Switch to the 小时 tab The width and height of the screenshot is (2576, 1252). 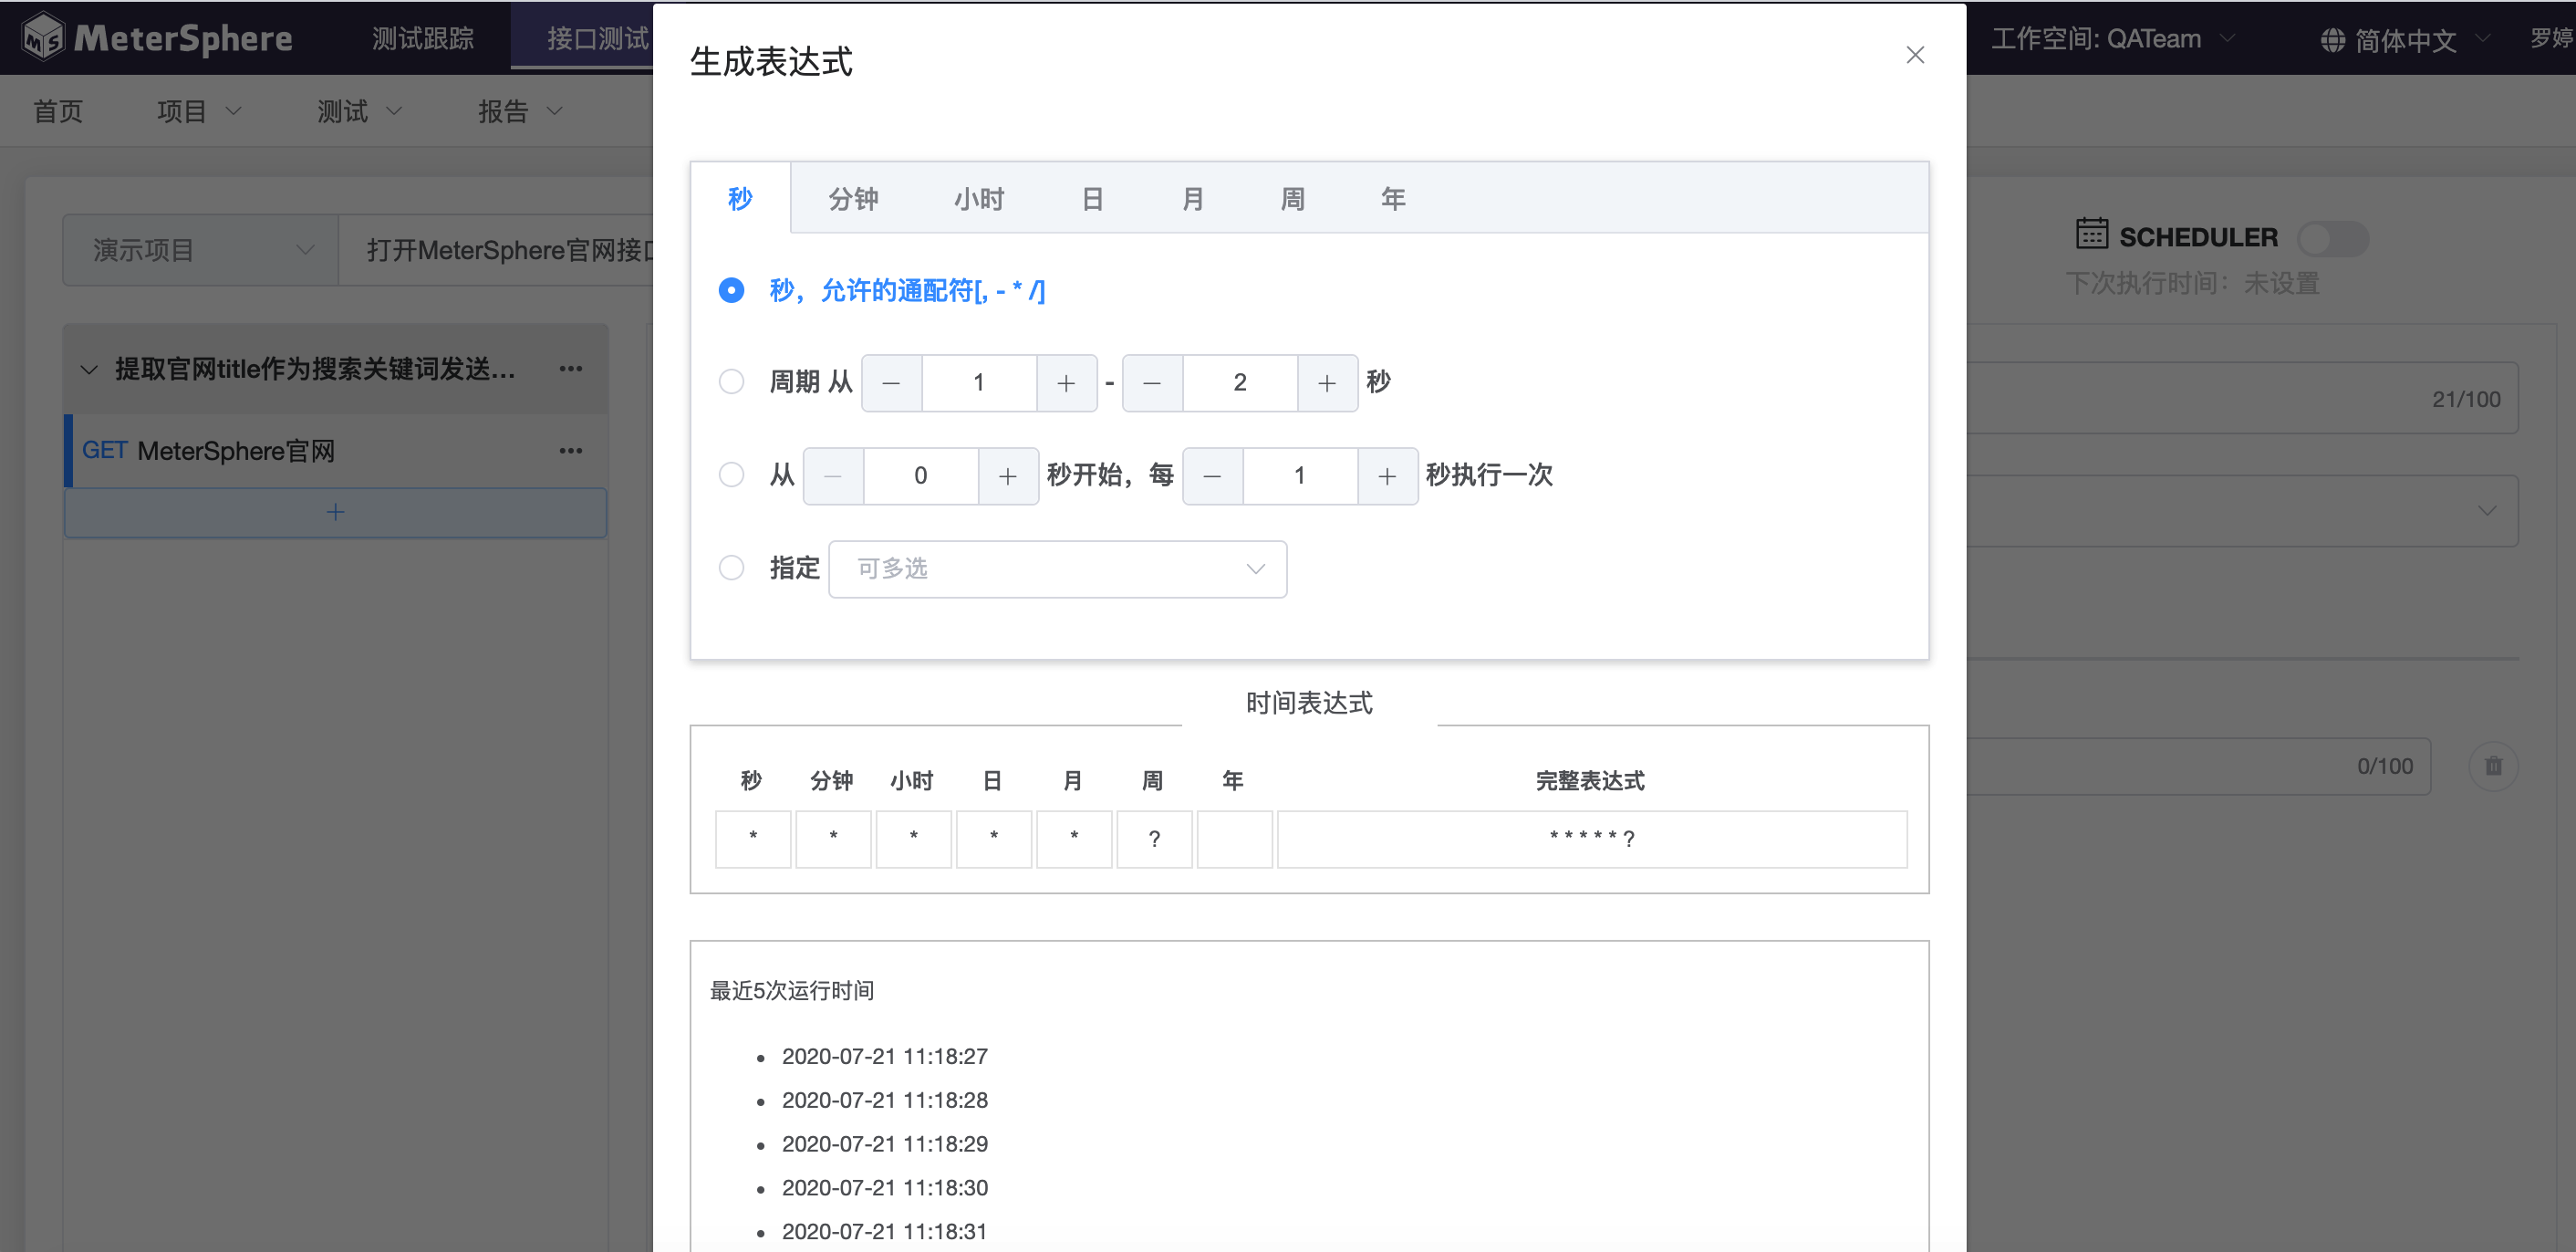pyautogui.click(x=979, y=199)
